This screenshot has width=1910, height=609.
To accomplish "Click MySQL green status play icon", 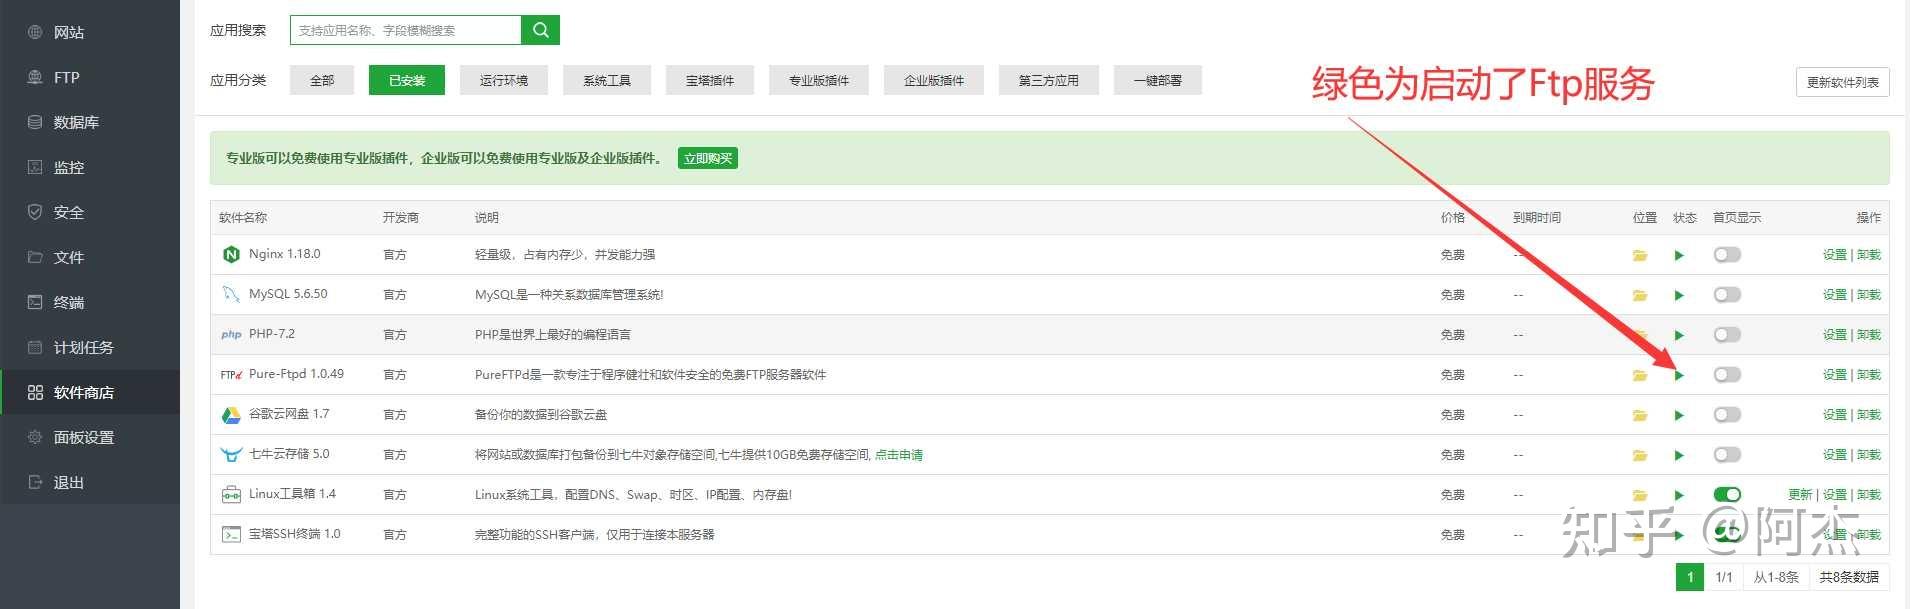I will (1679, 295).
